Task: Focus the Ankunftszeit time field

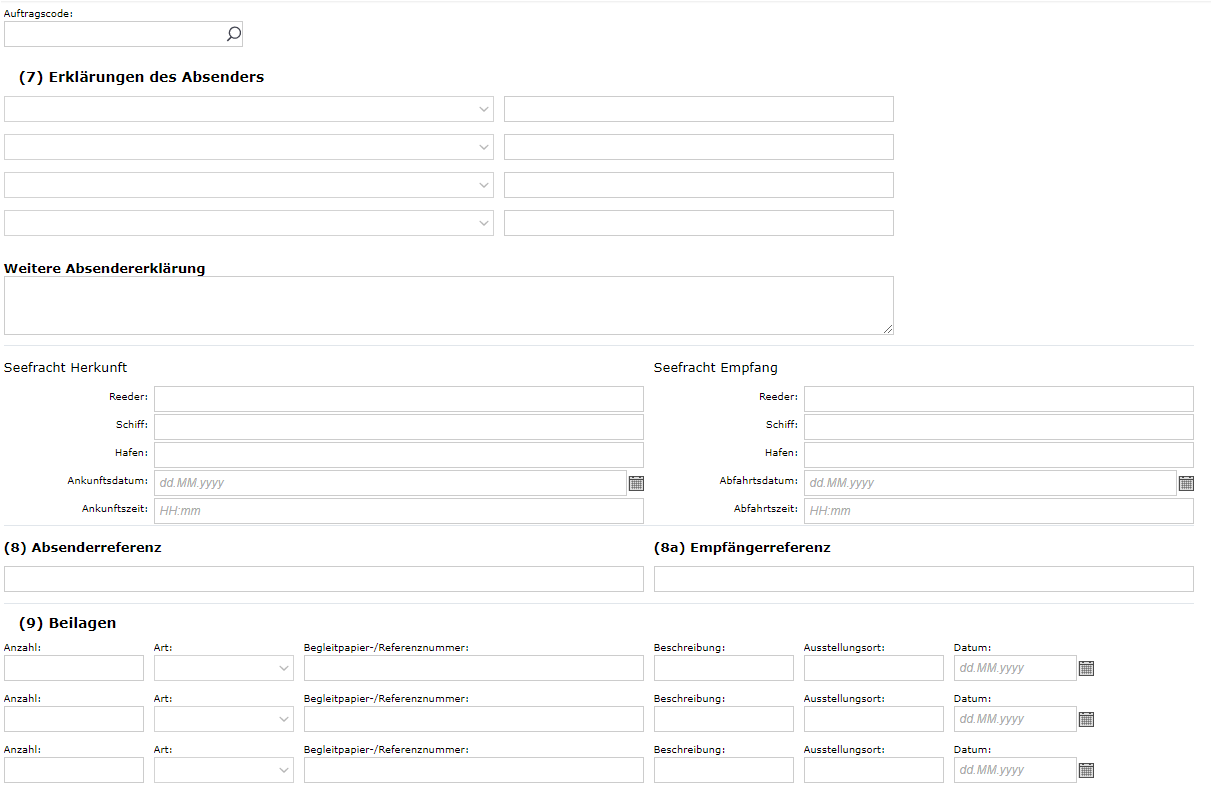Action: (x=399, y=511)
